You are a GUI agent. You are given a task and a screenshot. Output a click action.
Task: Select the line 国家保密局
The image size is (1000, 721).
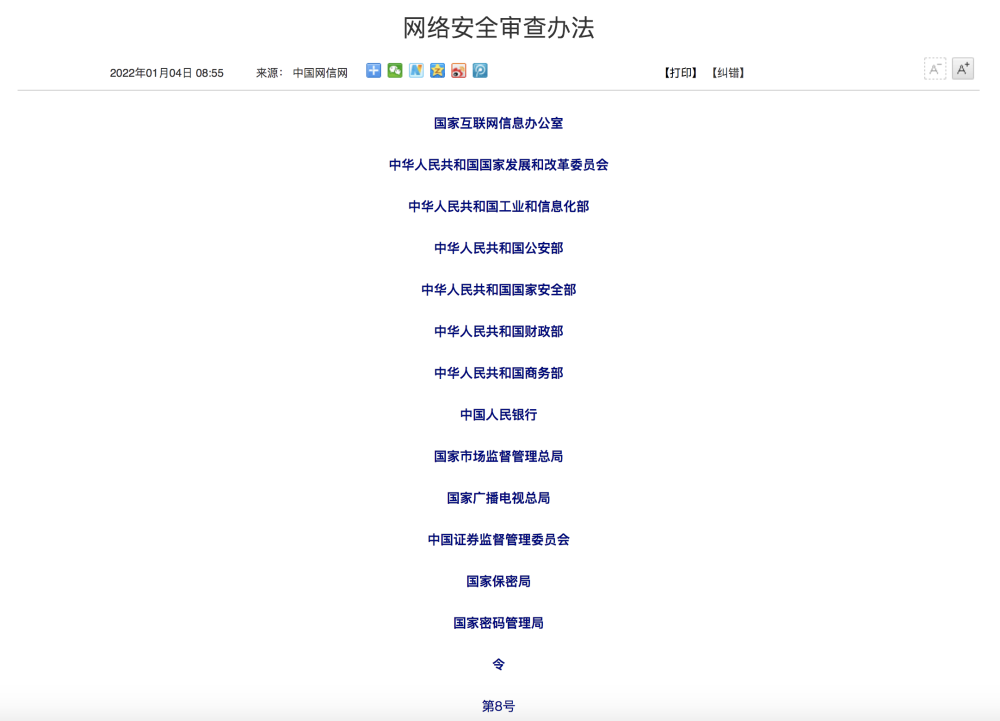499,581
